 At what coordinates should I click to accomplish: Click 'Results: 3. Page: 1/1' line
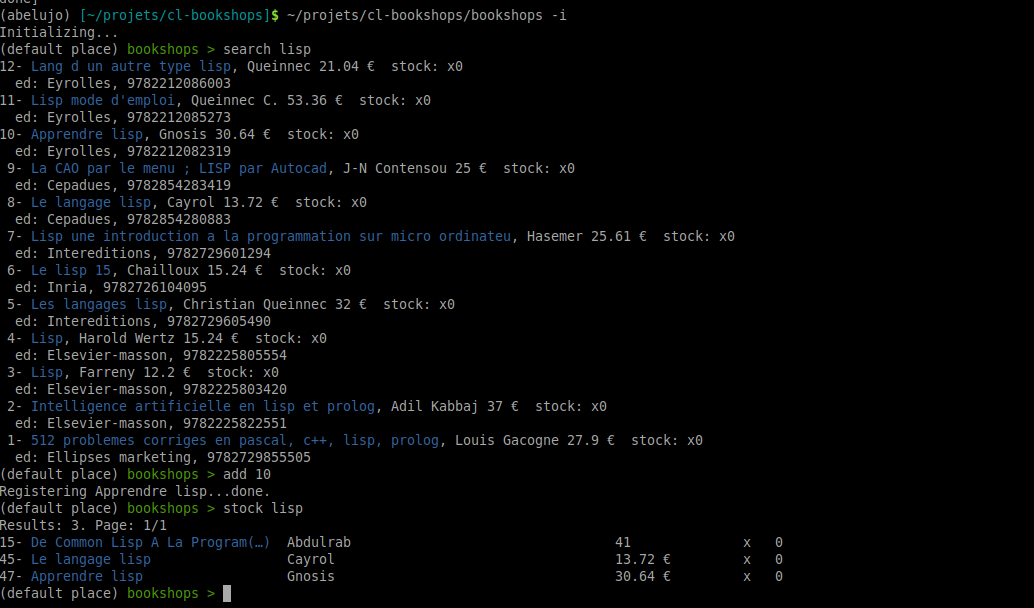83,526
